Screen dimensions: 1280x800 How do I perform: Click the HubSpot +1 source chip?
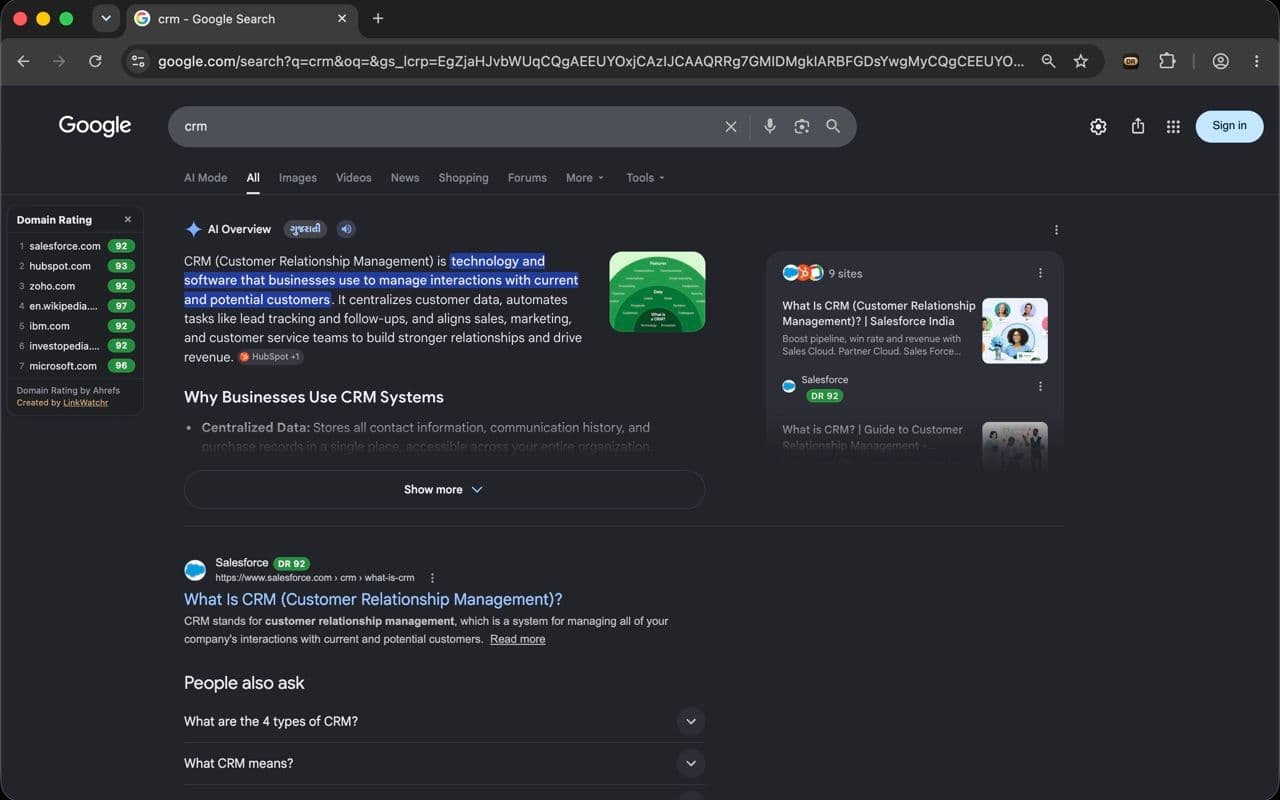270,357
